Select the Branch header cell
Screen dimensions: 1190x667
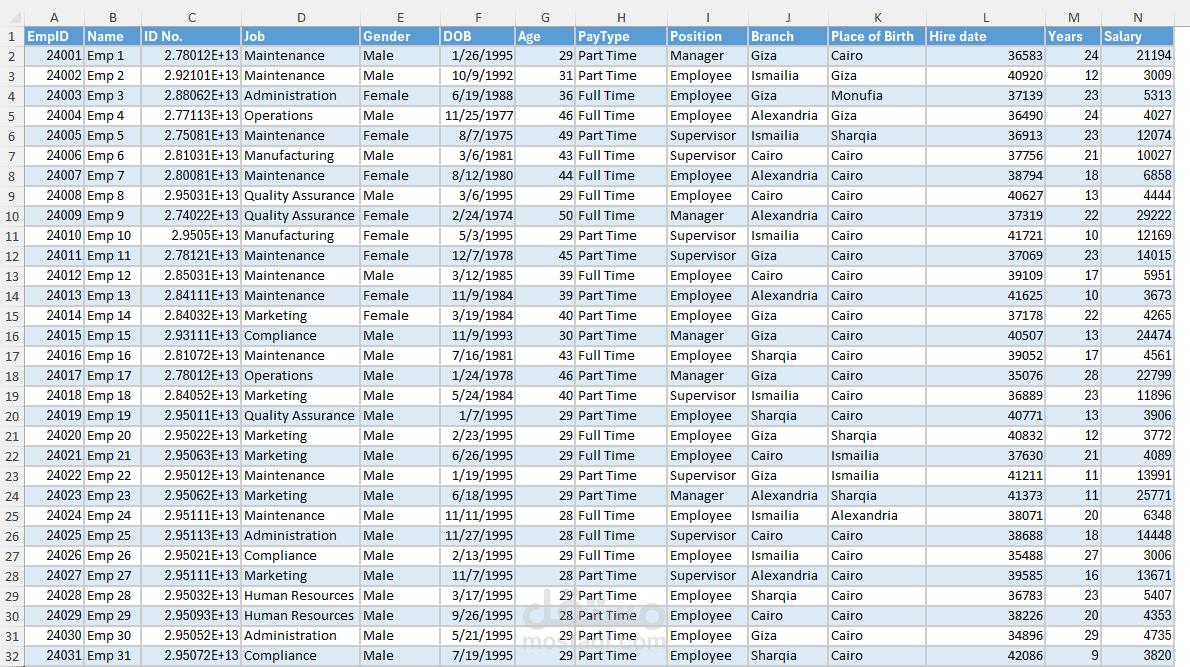click(788, 36)
